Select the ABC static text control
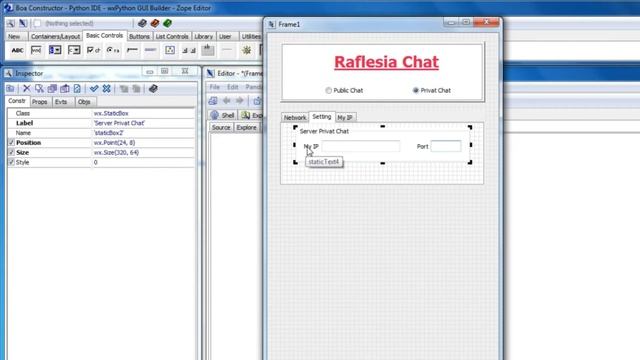640x360 pixels. click(x=17, y=50)
